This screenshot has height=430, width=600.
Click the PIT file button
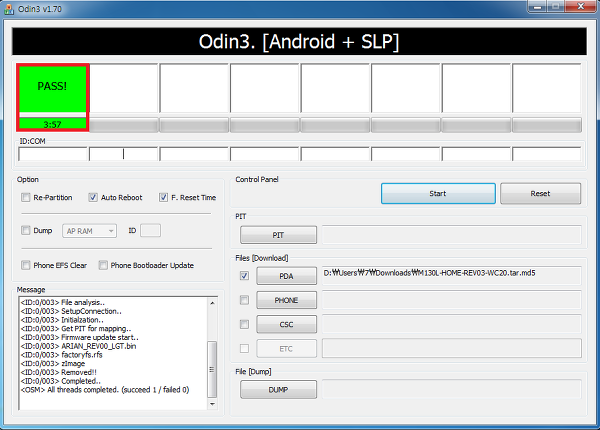278,235
